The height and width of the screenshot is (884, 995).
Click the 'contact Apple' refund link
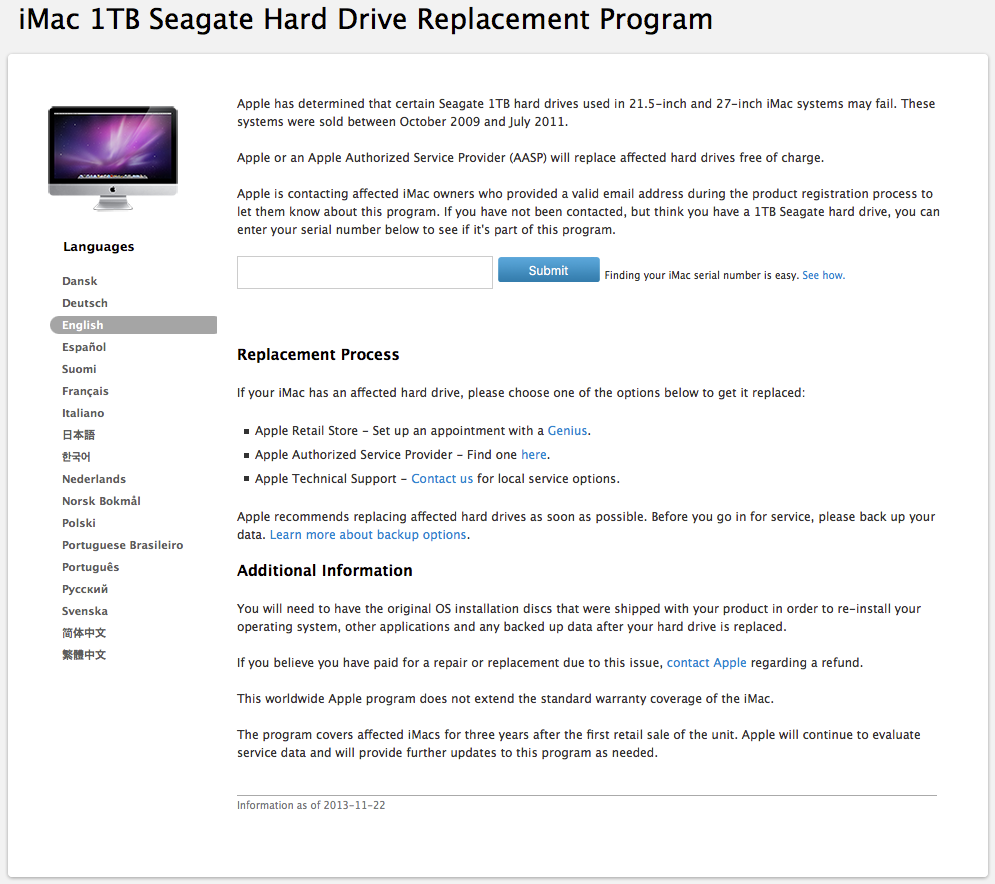click(706, 663)
